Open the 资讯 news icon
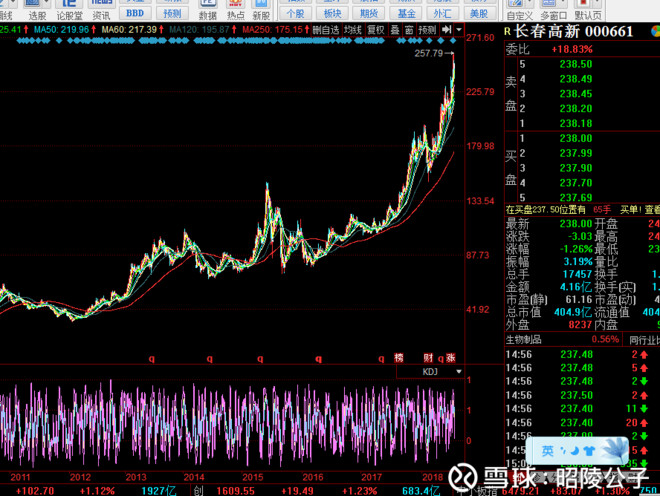This screenshot has height=496, width=660. pos(101,11)
